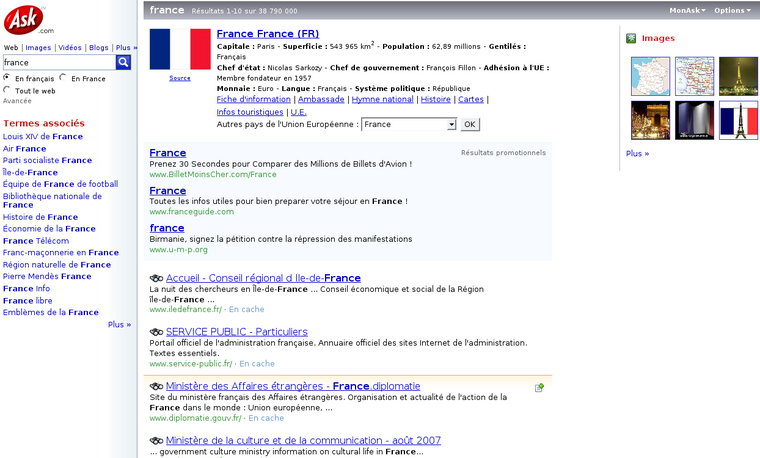Open related term Louis XIV de France
The width and height of the screenshot is (760, 458).
[x=43, y=137]
